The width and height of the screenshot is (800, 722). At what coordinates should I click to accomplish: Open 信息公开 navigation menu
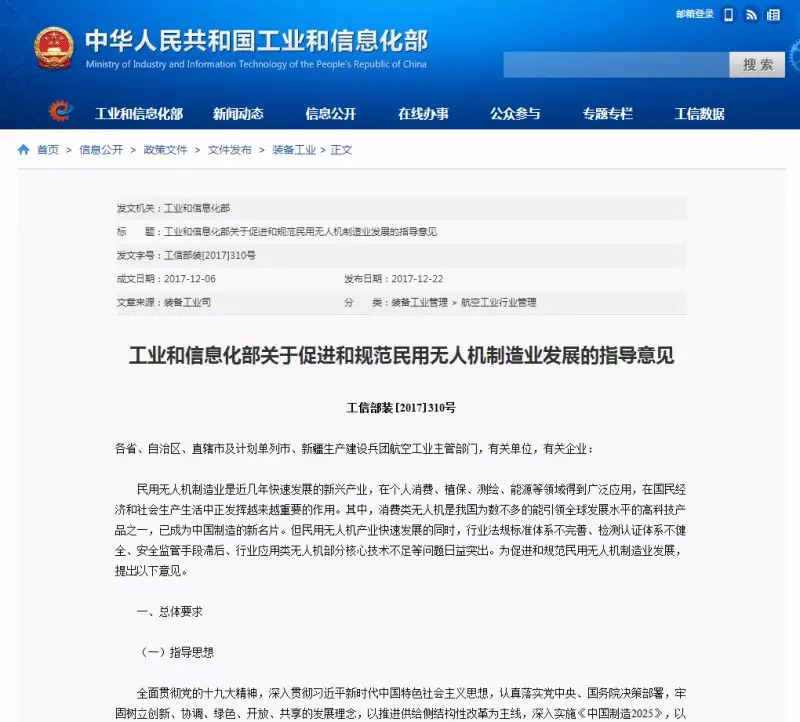(331, 113)
